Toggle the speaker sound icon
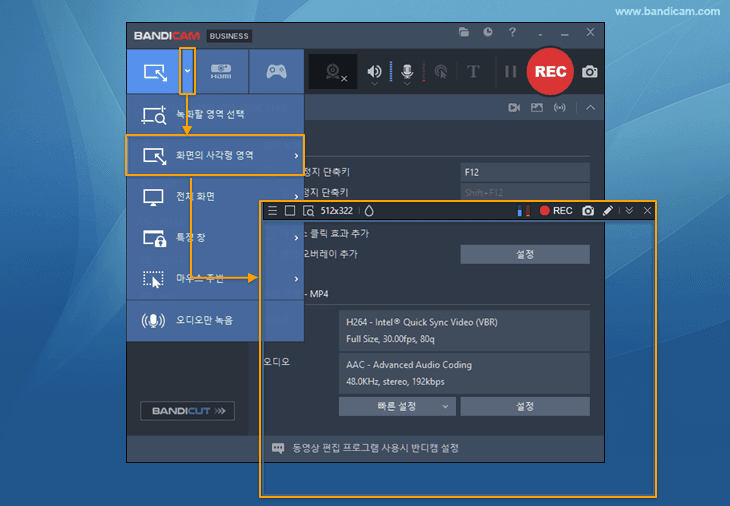Image resolution: width=730 pixels, height=506 pixels. coord(374,71)
